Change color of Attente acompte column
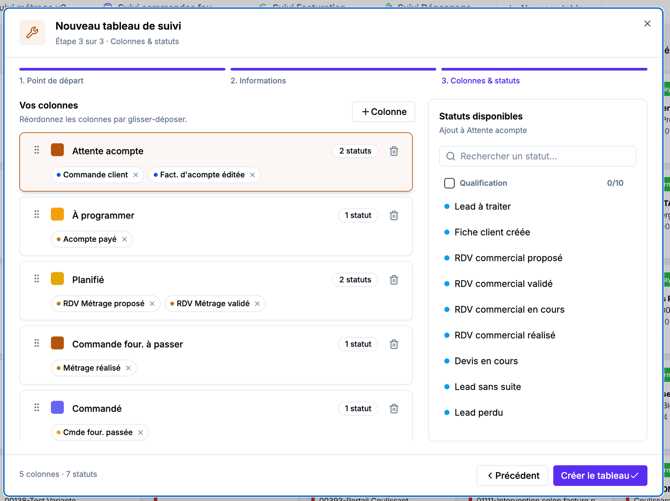 [x=57, y=150]
